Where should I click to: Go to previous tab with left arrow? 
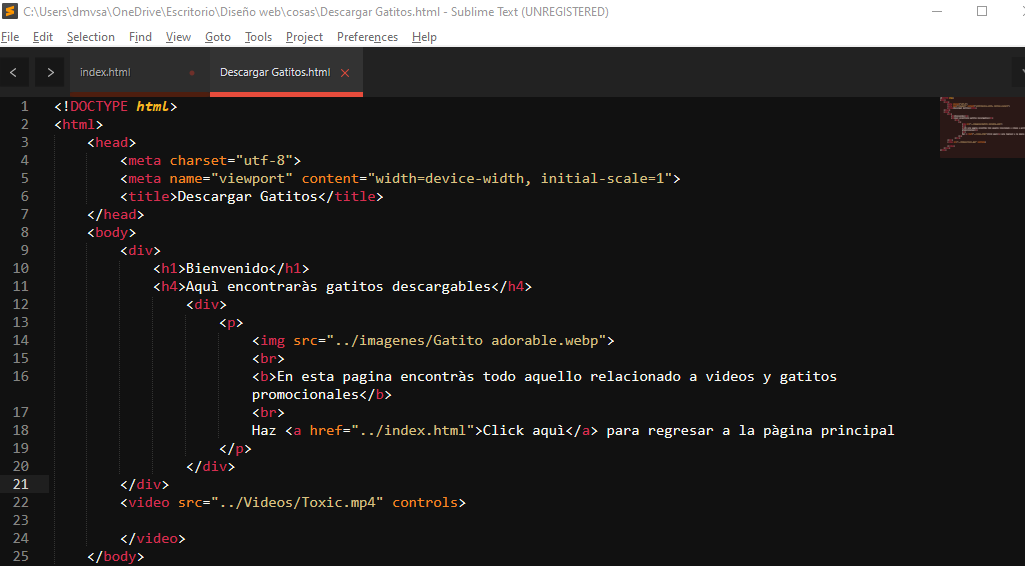[x=14, y=73]
